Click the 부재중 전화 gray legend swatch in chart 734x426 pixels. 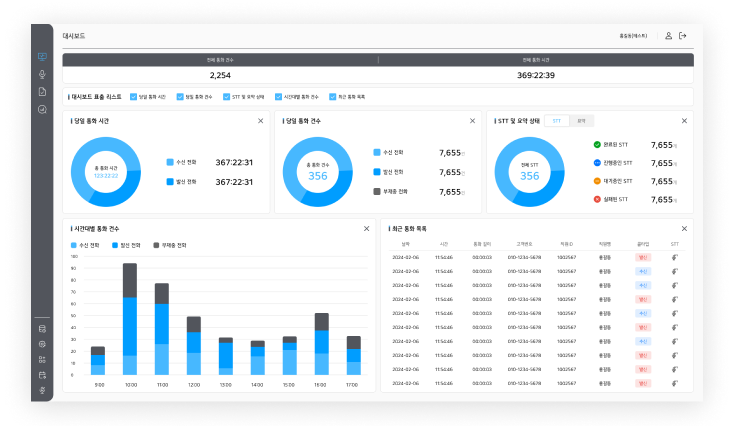point(157,244)
